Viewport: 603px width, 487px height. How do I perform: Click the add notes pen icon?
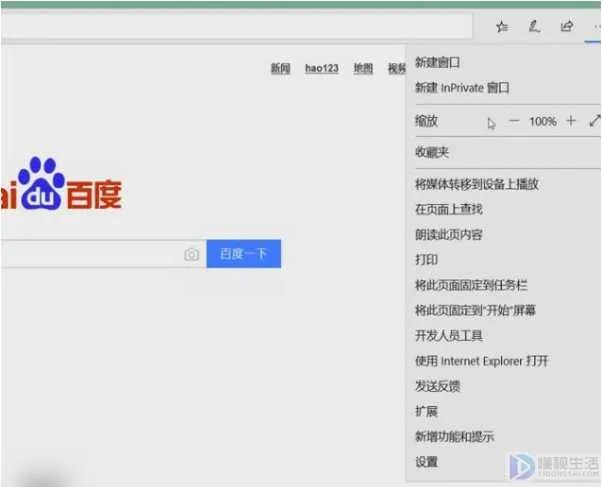point(534,27)
